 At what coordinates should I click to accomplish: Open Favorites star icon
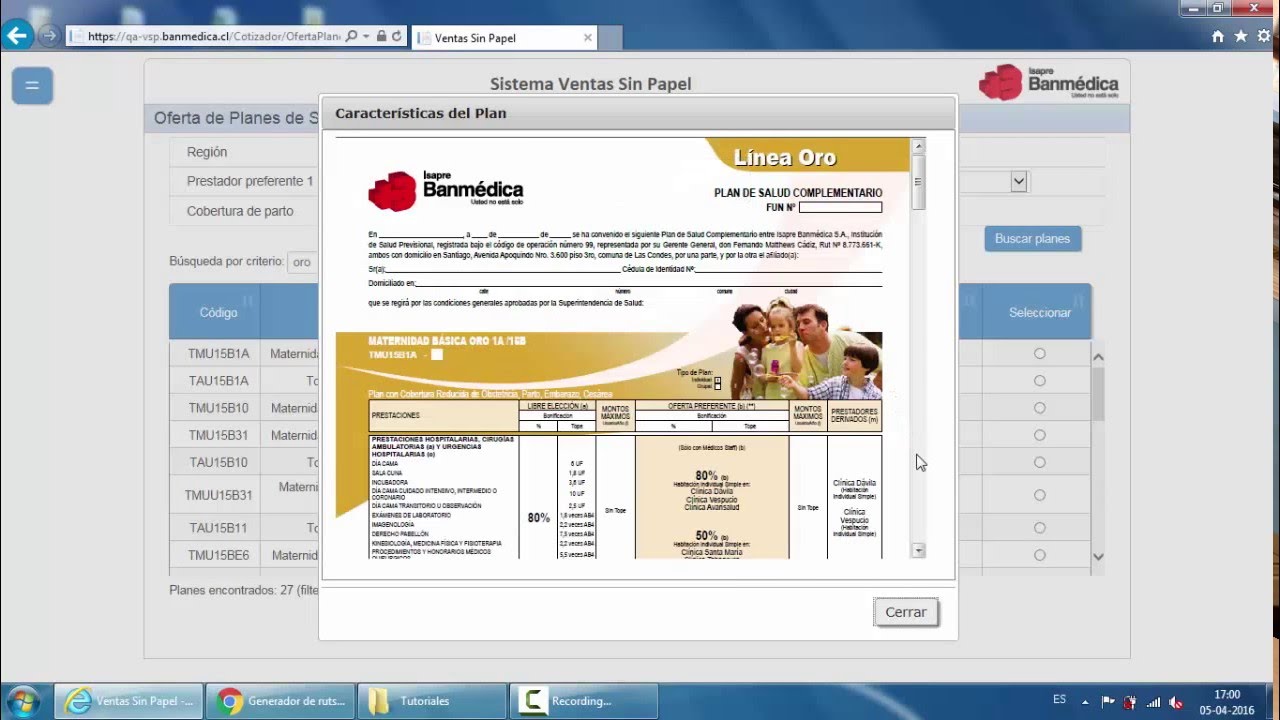(1240, 37)
